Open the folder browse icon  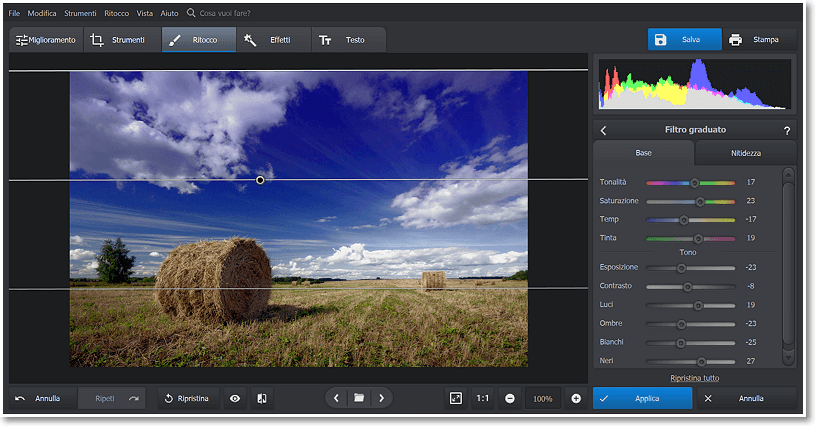pos(359,398)
